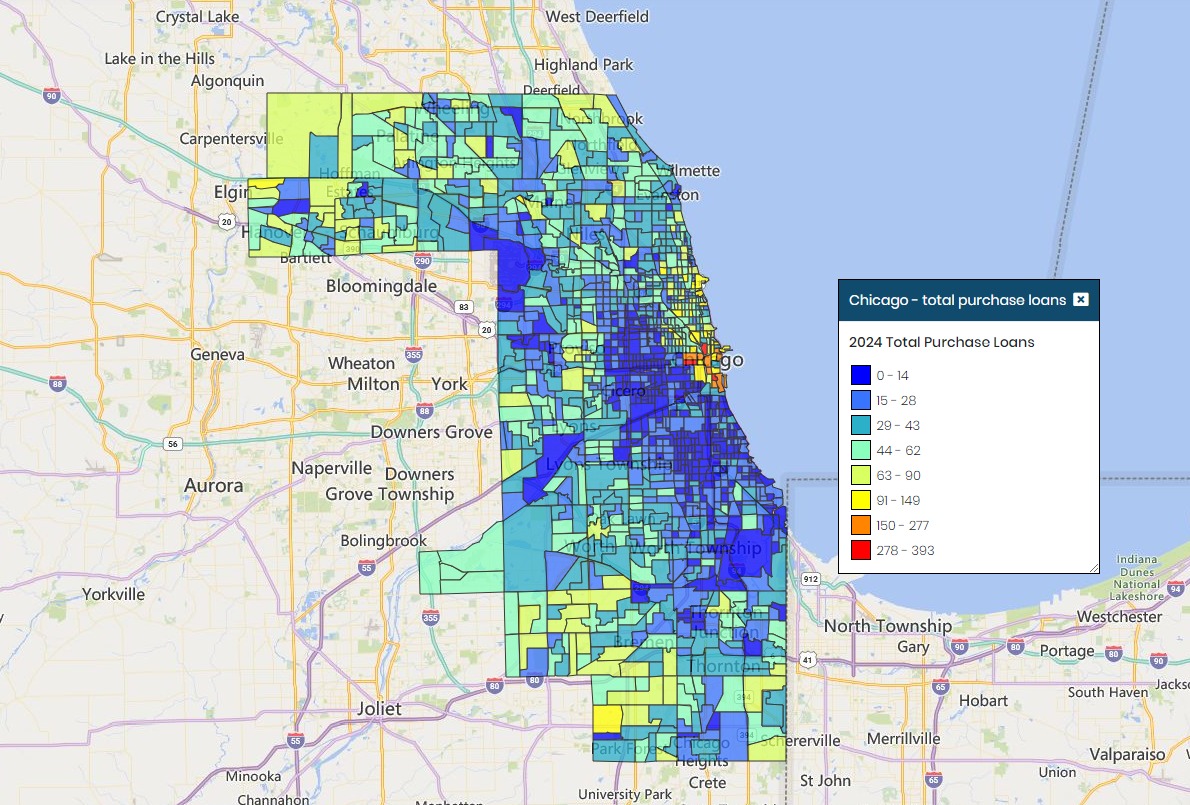Click the Naperville city label

[332, 468]
